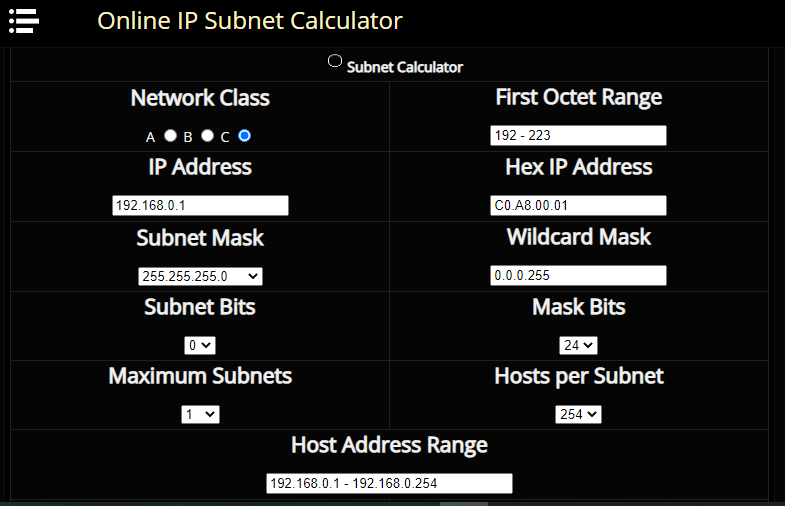Click the Network Class heading
This screenshot has width=785, height=506.
[x=200, y=98]
